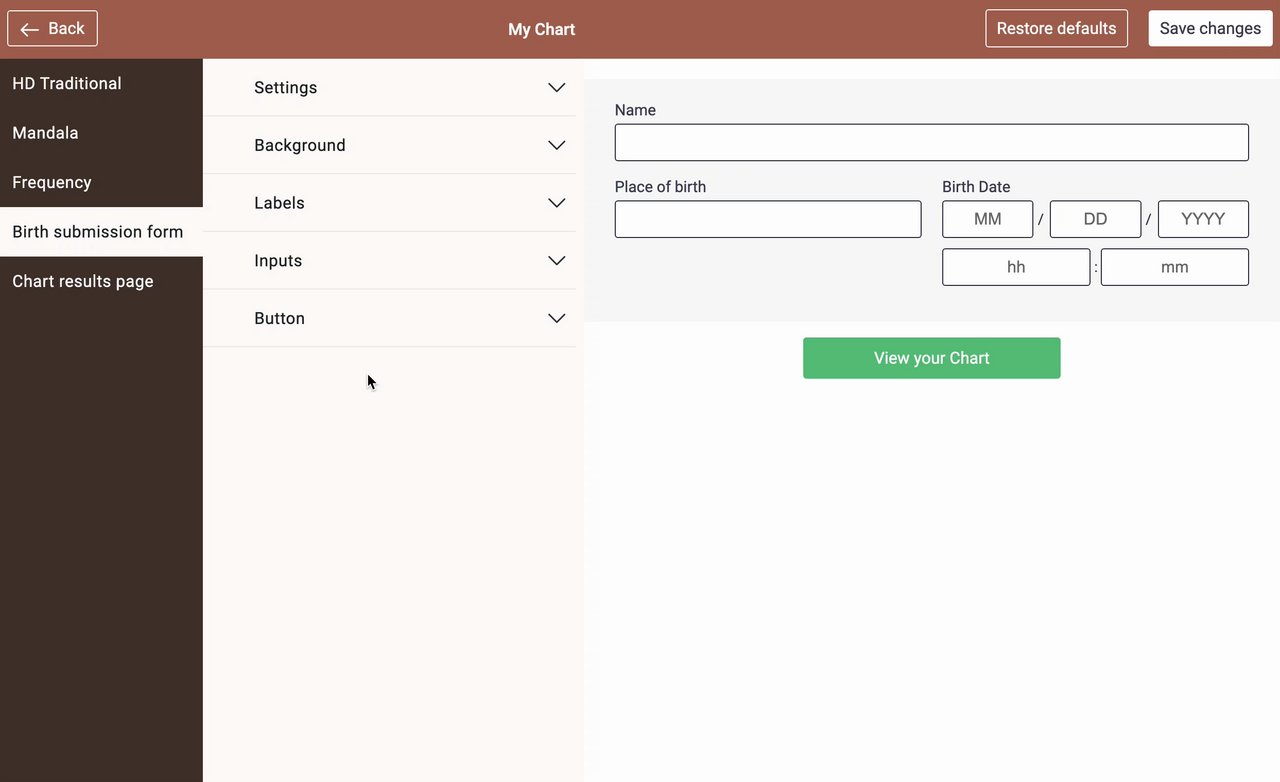Viewport: 1280px width, 782px height.
Task: Click the MM month field
Action: click(x=987, y=219)
